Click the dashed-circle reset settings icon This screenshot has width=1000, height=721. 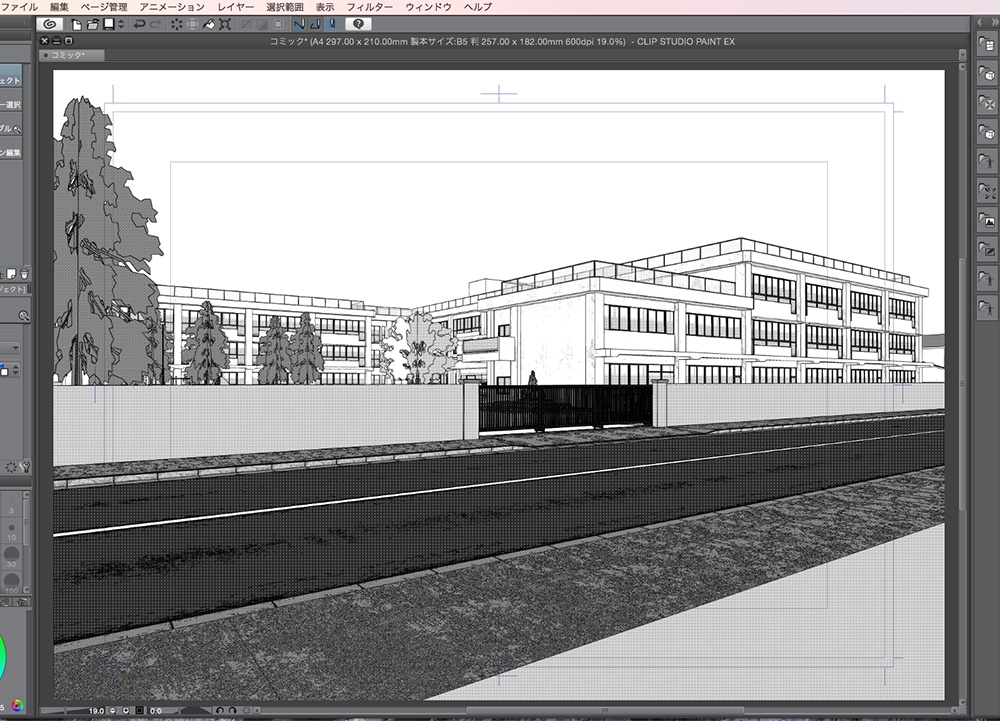[11, 467]
